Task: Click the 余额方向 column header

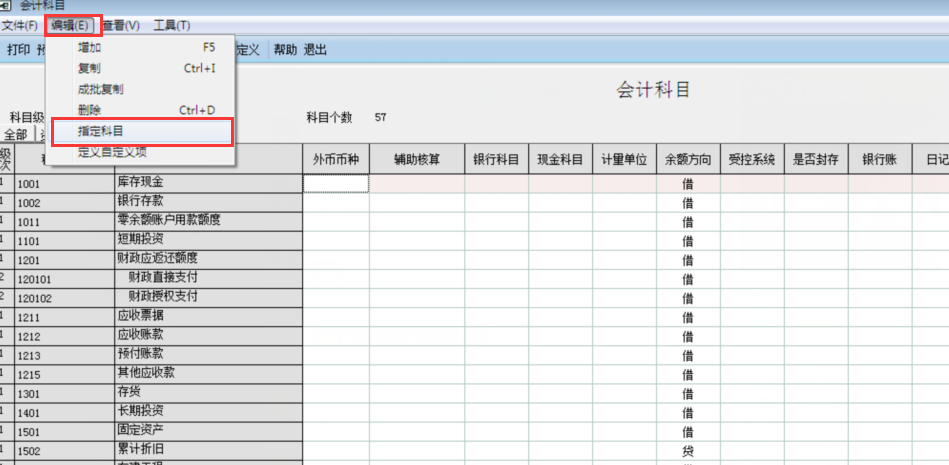Action: [688, 159]
